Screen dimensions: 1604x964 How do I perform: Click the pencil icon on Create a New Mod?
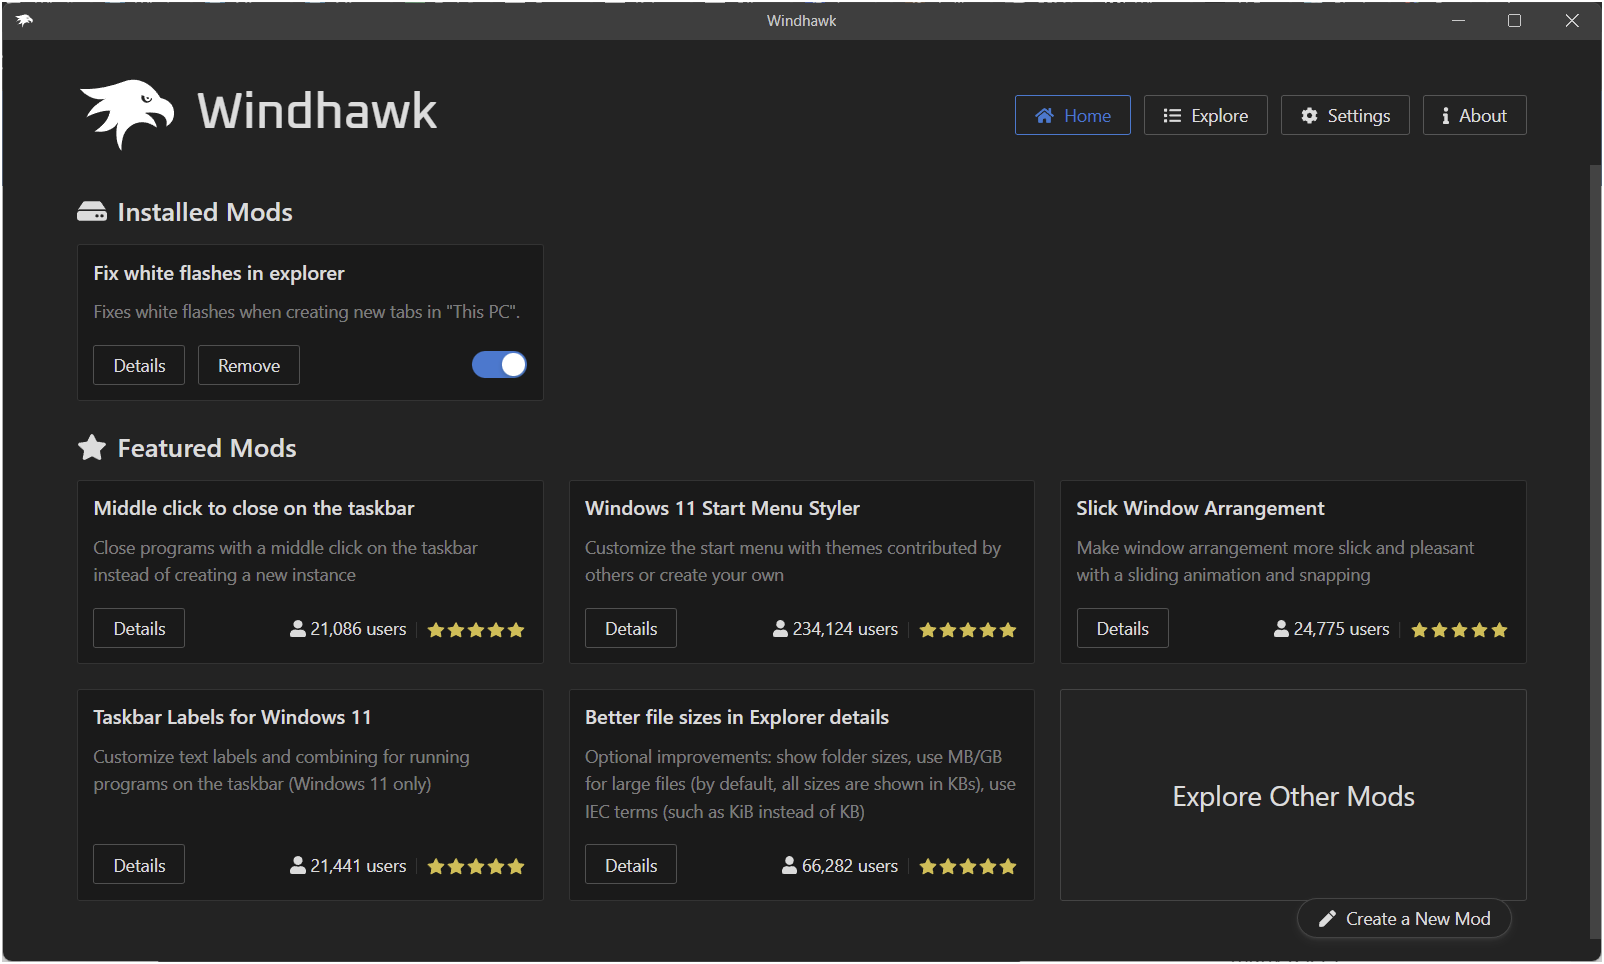click(1327, 918)
